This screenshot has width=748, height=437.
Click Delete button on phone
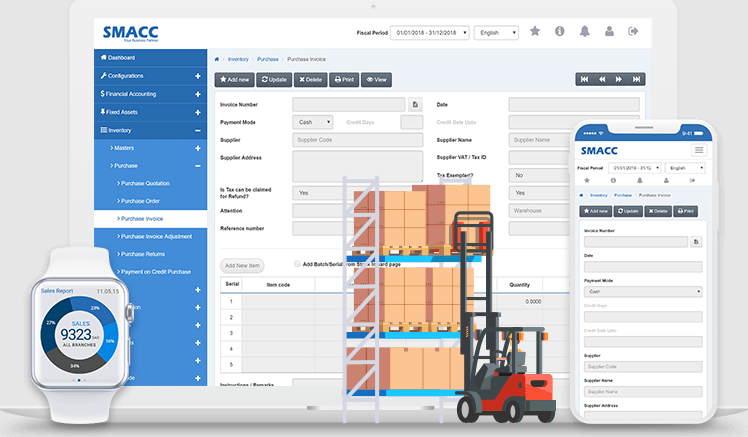coord(658,211)
